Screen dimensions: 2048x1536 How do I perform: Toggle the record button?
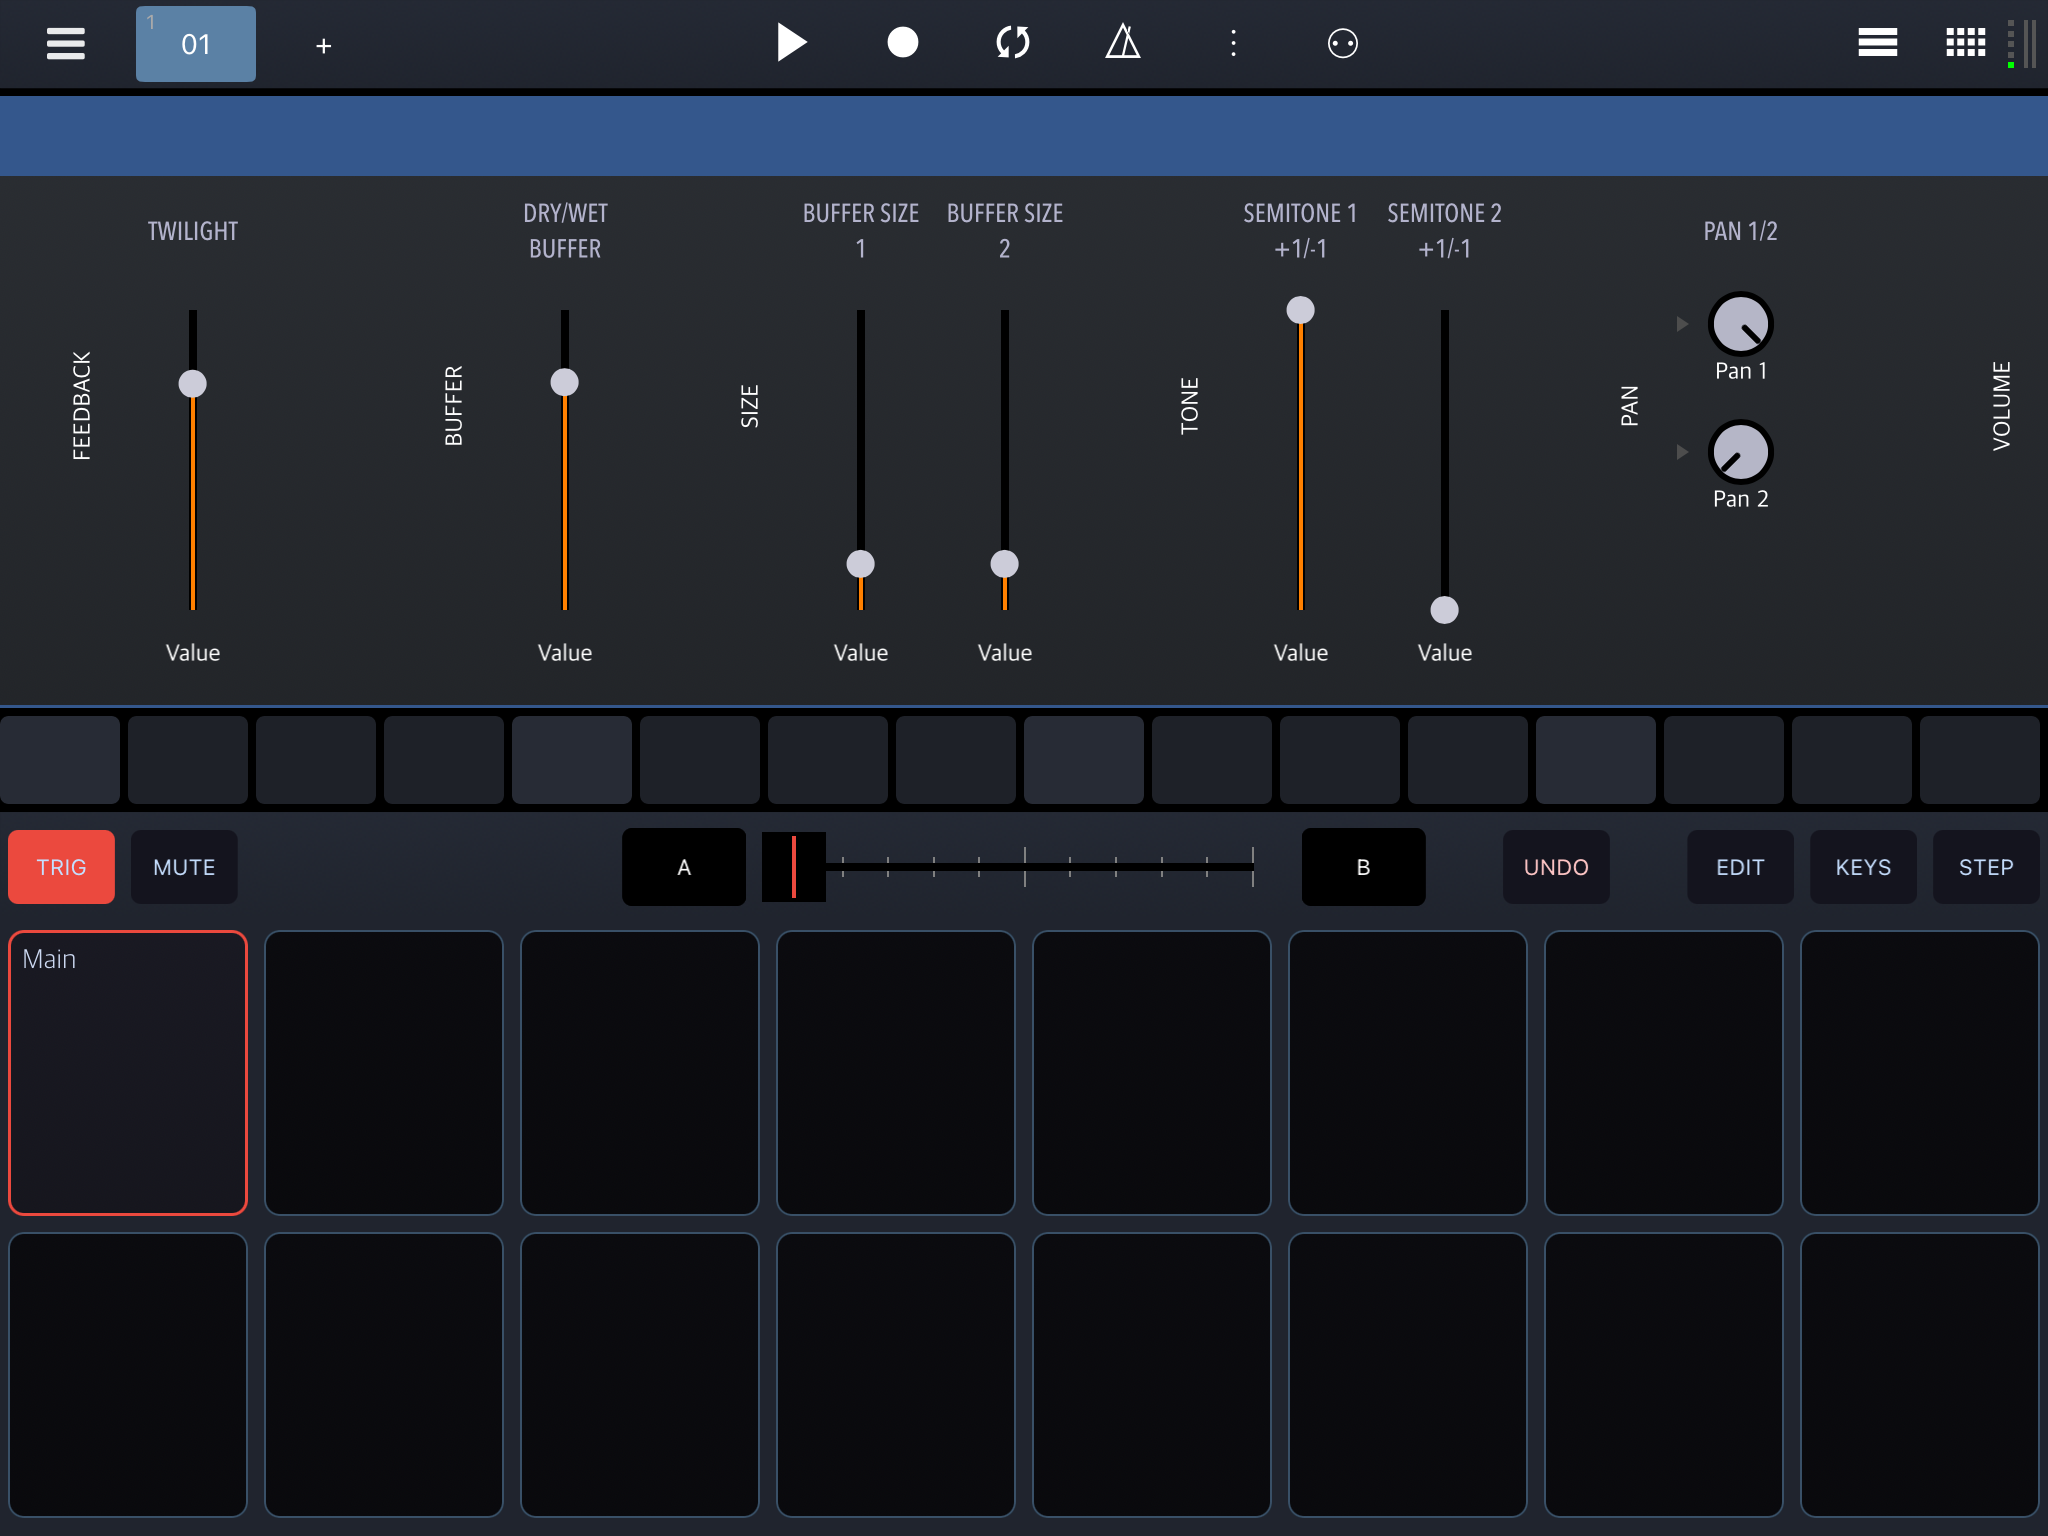(x=902, y=43)
